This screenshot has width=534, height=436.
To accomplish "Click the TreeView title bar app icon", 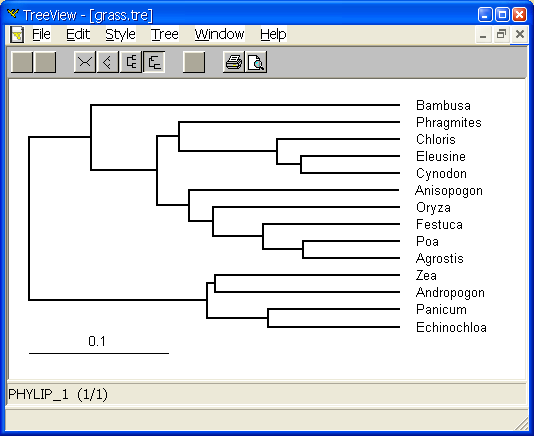I will click(13, 14).
